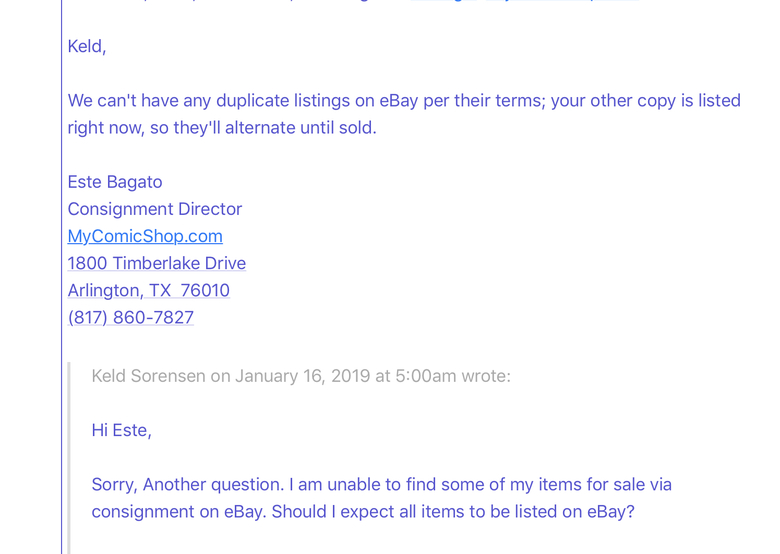Open the 1800 Timberlake Drive address link

pos(157,263)
